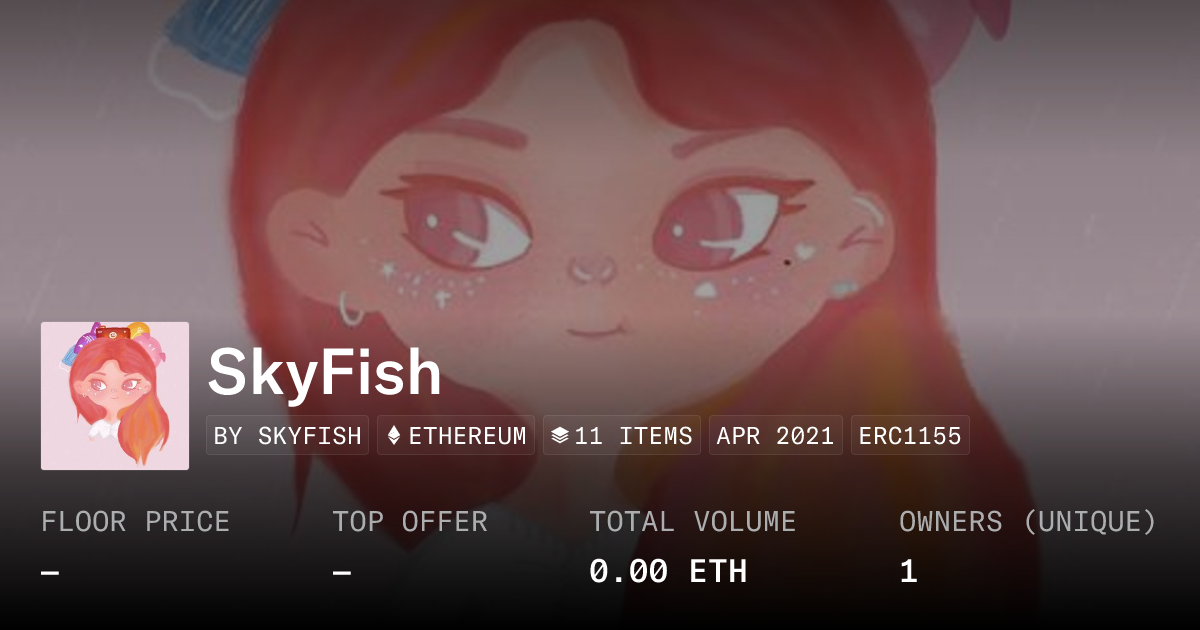Click the FLOOR PRICE label

click(x=136, y=522)
